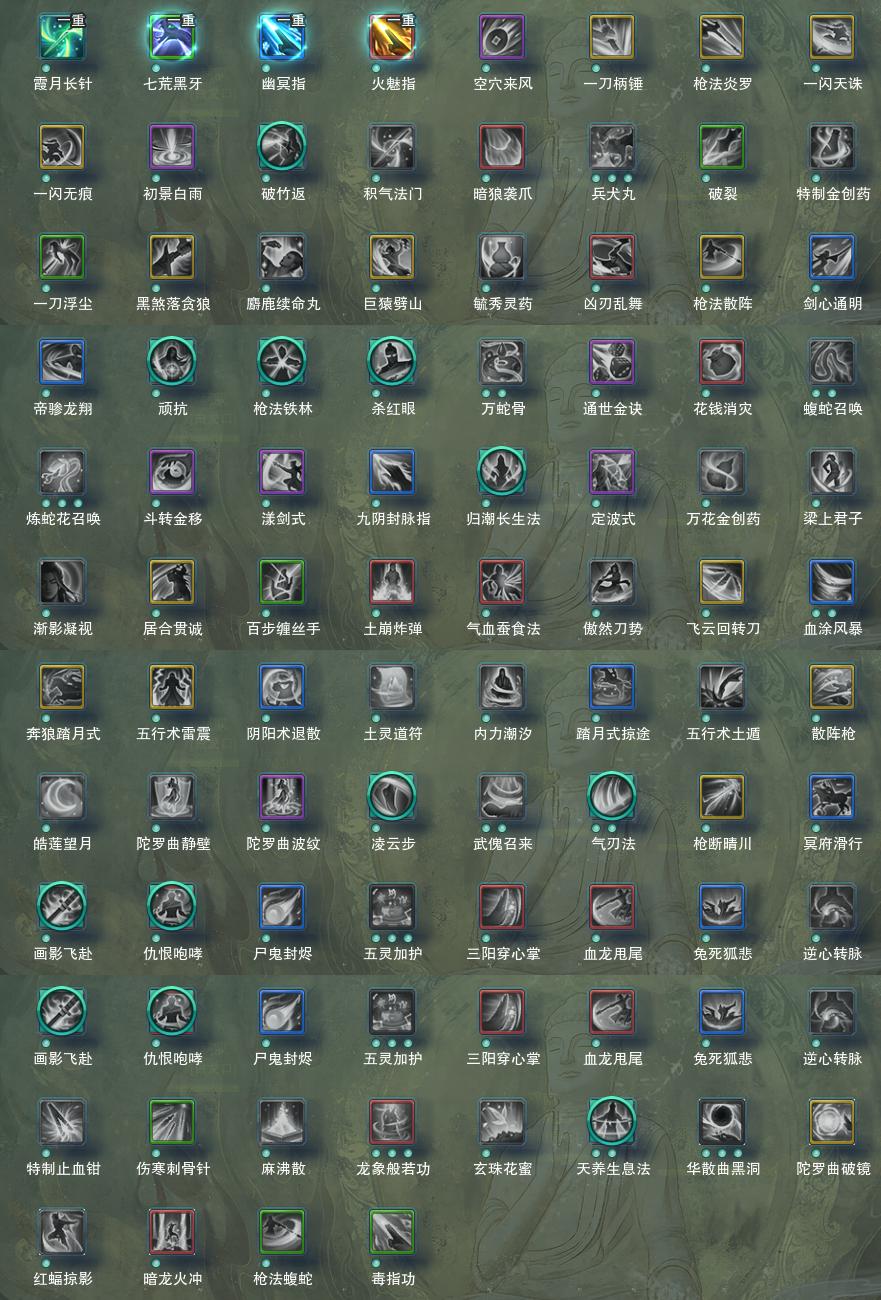Choose the 幽冥指 skill icon
Screen dimensions: 881x1300
tap(282, 37)
